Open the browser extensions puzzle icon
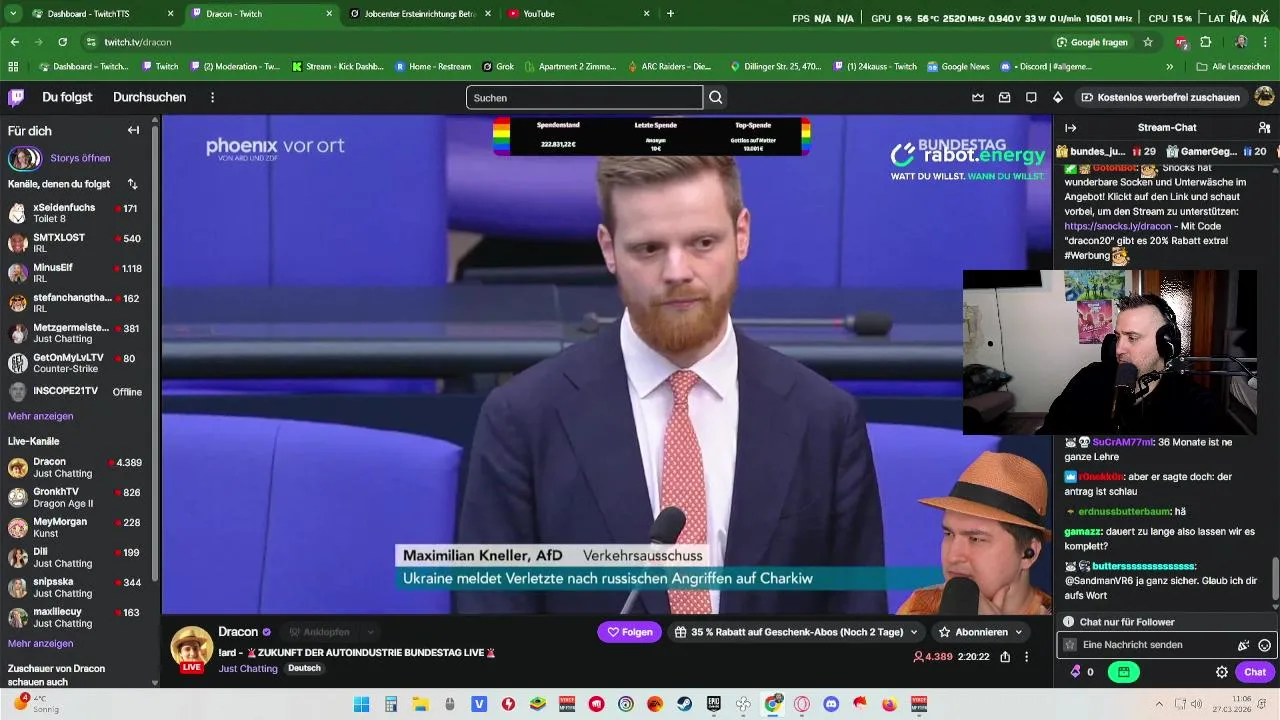 click(1205, 42)
